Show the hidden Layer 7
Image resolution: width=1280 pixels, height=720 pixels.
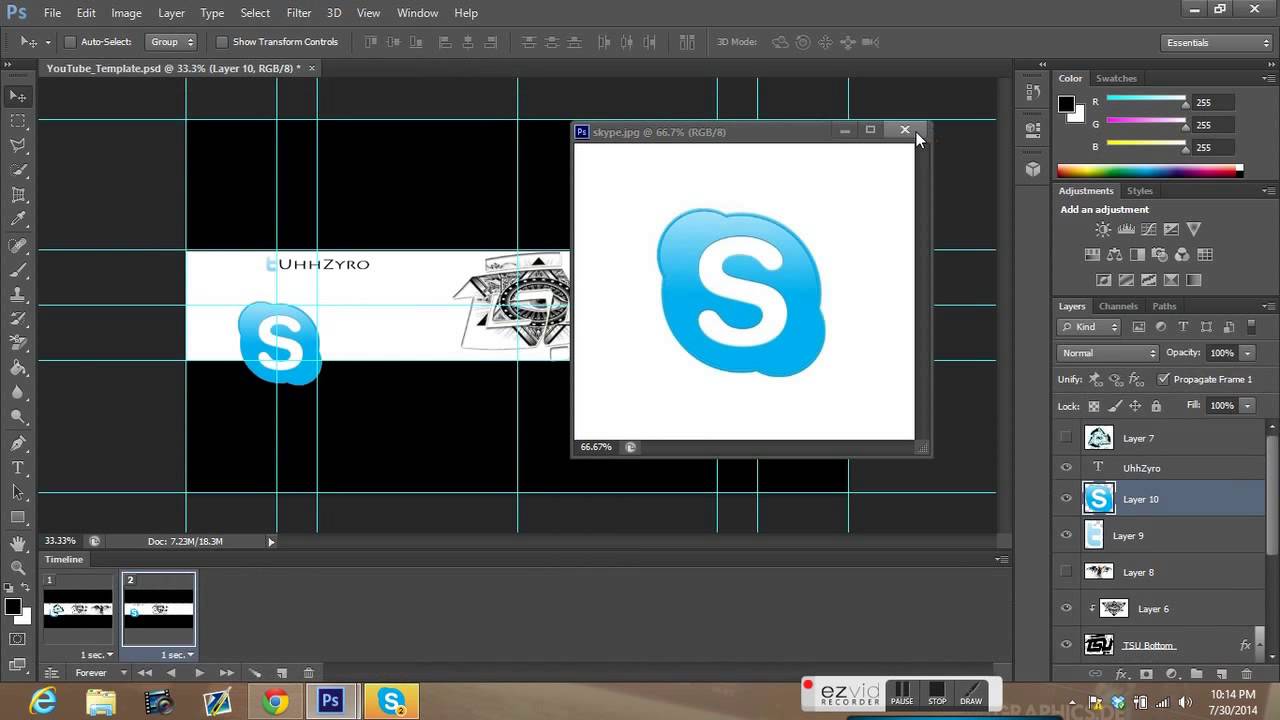click(x=1066, y=438)
